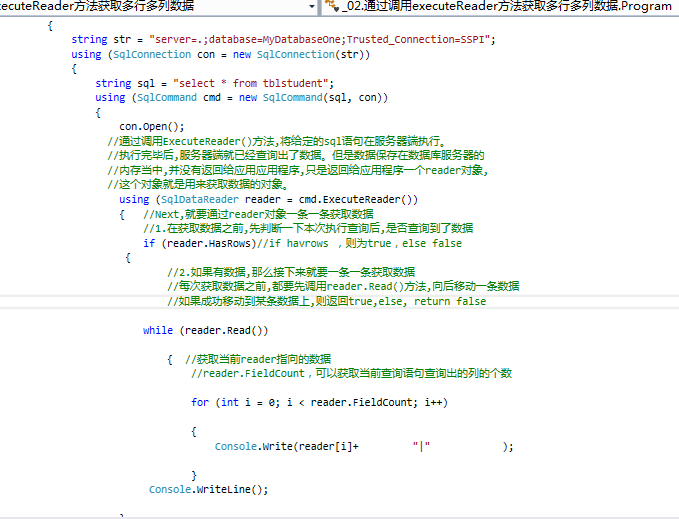Click the con.Open(); line
Image resolution: width=679 pixels, height=519 pixels.
point(152,126)
